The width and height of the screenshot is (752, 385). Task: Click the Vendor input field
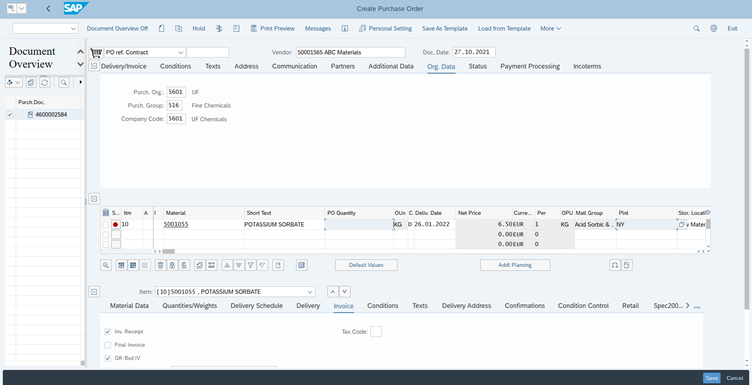click(350, 52)
